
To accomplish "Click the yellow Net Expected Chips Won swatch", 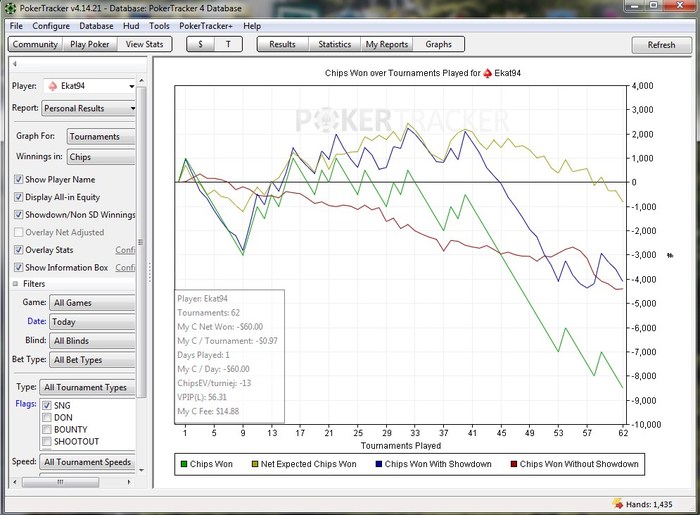I will point(255,464).
